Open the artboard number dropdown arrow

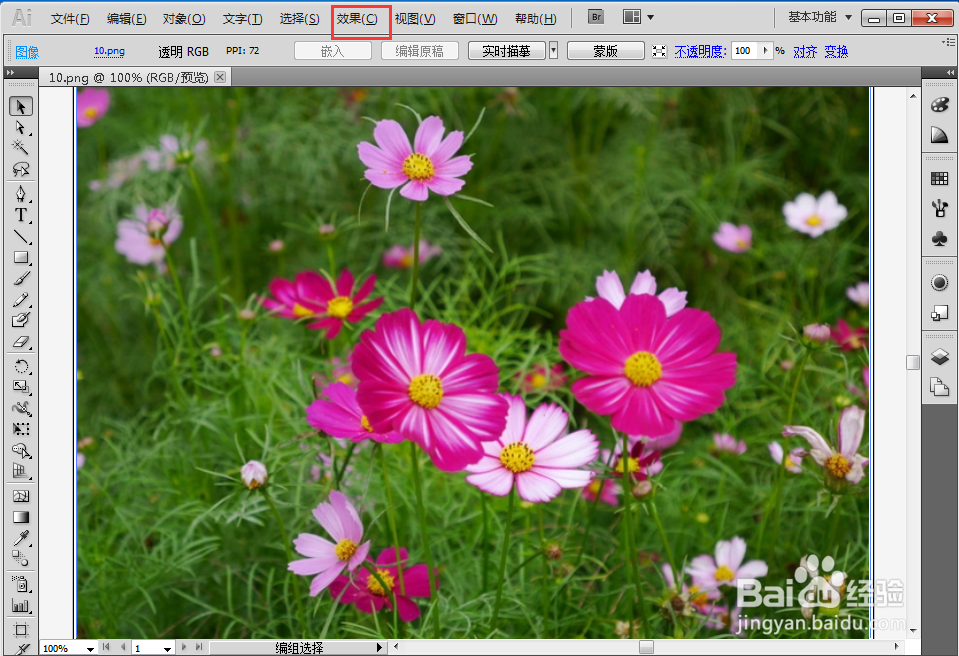[x=167, y=649]
